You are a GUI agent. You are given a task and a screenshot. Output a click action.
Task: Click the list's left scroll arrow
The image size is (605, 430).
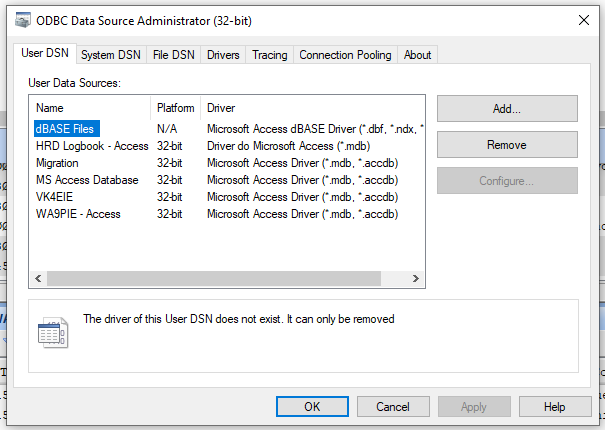tap(38, 278)
